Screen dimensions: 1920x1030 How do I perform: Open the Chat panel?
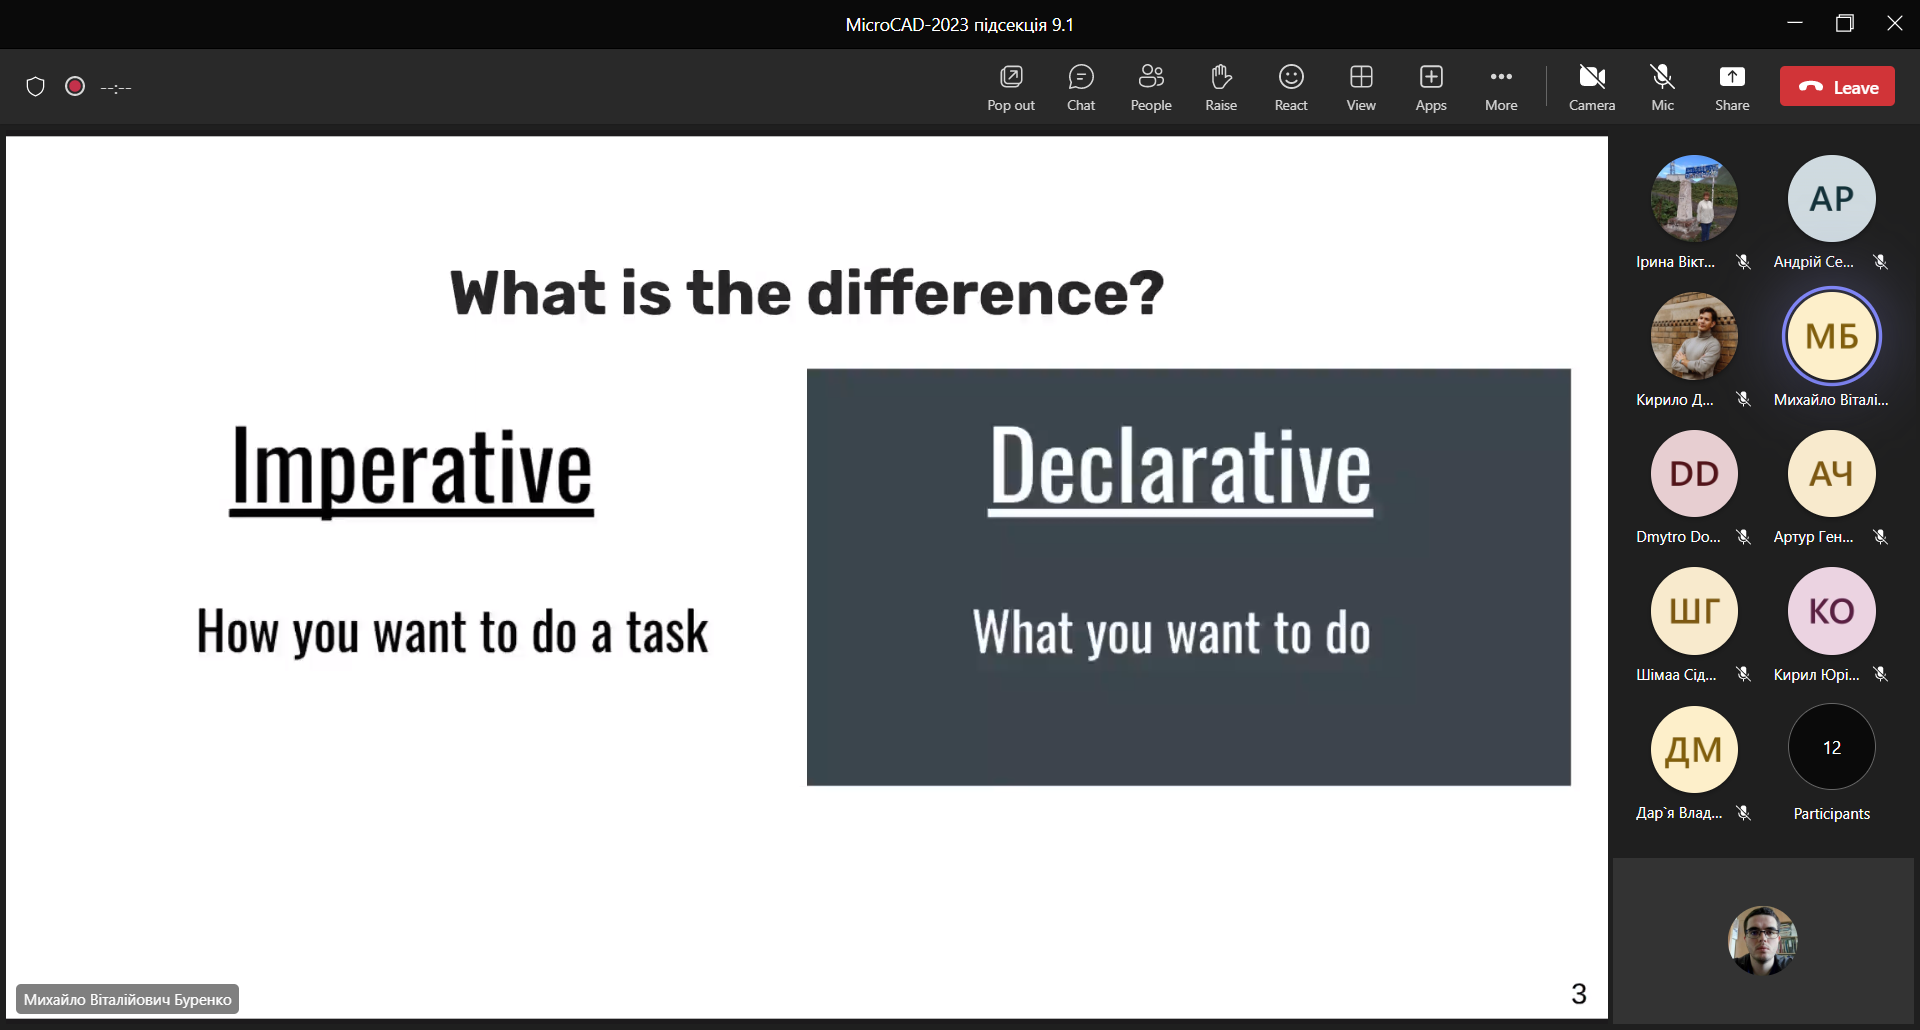pyautogui.click(x=1081, y=87)
